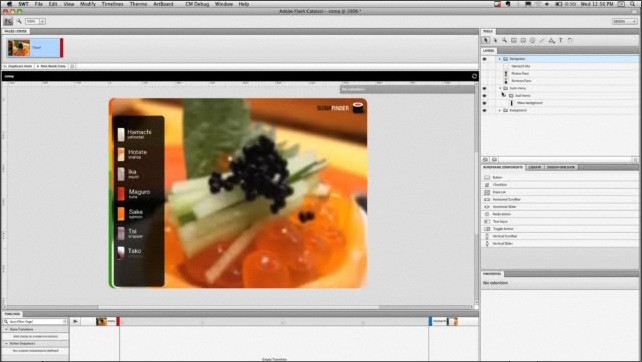The width and height of the screenshot is (642, 362).
Task: Pick the Vertical Scrollbar component
Action: coord(560,236)
